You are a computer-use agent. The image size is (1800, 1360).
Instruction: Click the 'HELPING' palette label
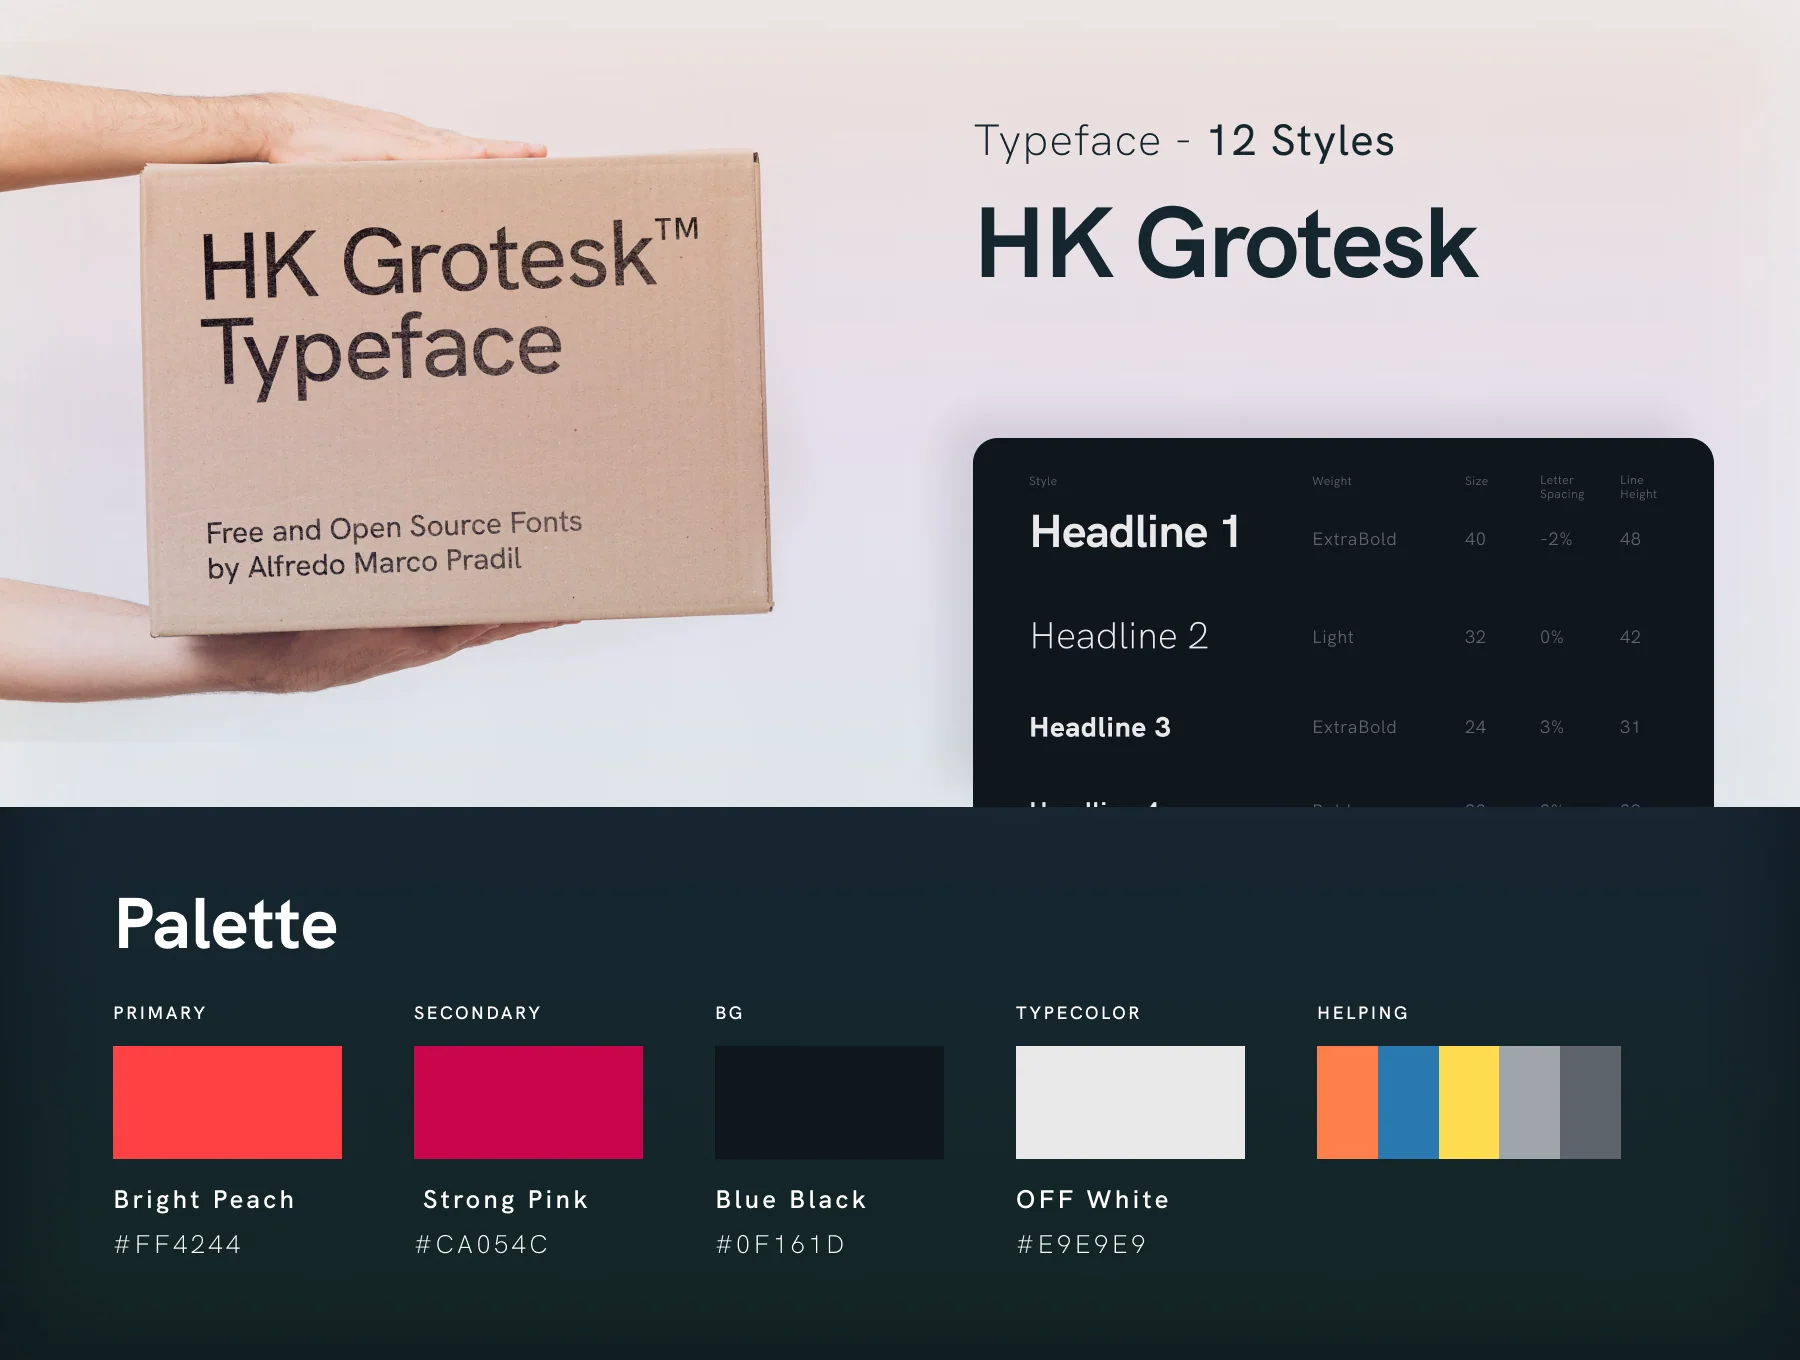(1363, 1013)
